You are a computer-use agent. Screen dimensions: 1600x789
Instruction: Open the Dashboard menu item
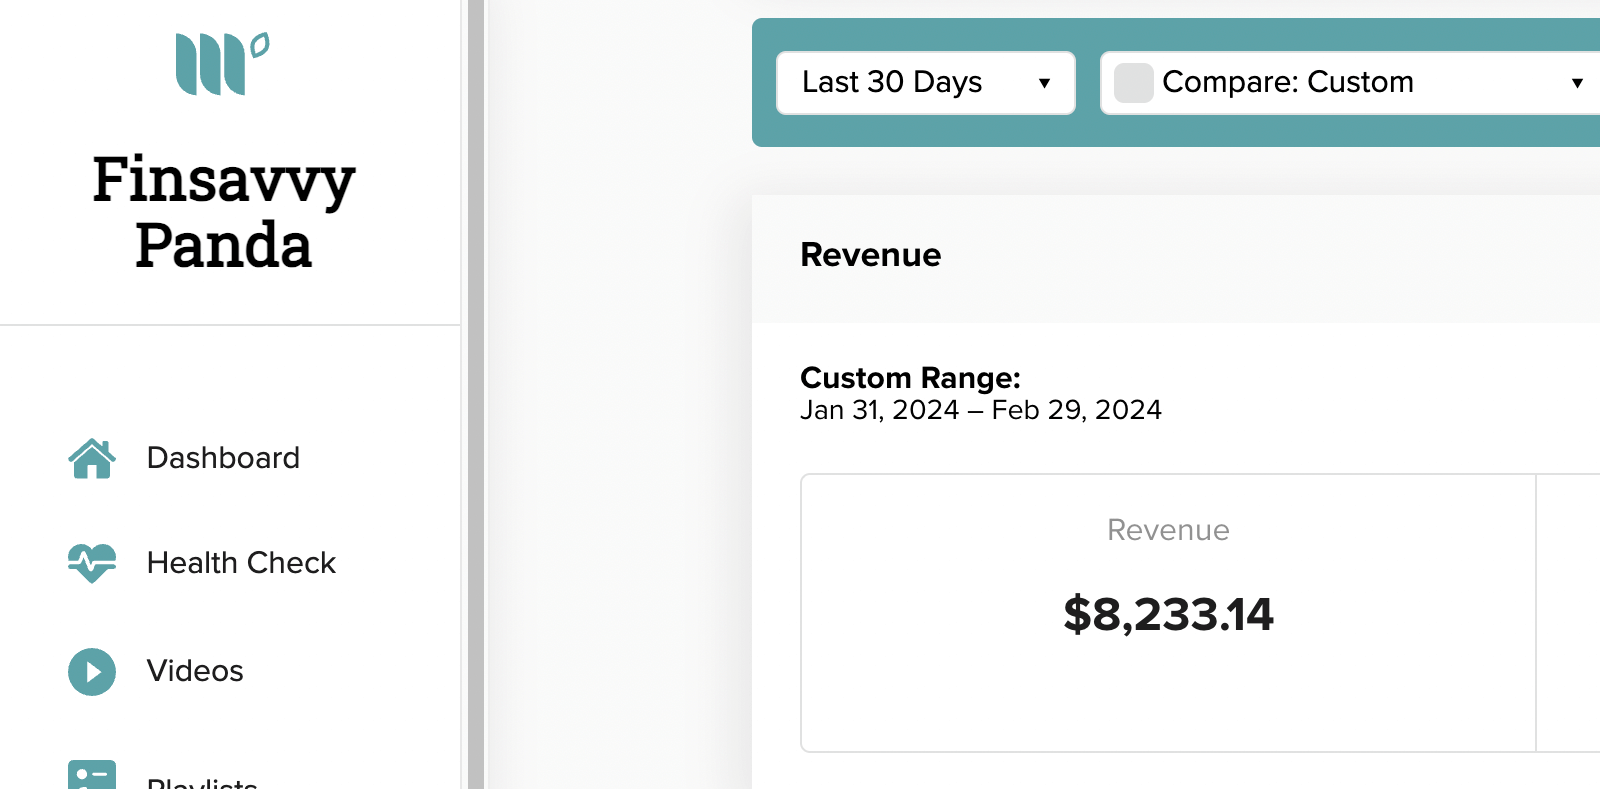(x=223, y=458)
